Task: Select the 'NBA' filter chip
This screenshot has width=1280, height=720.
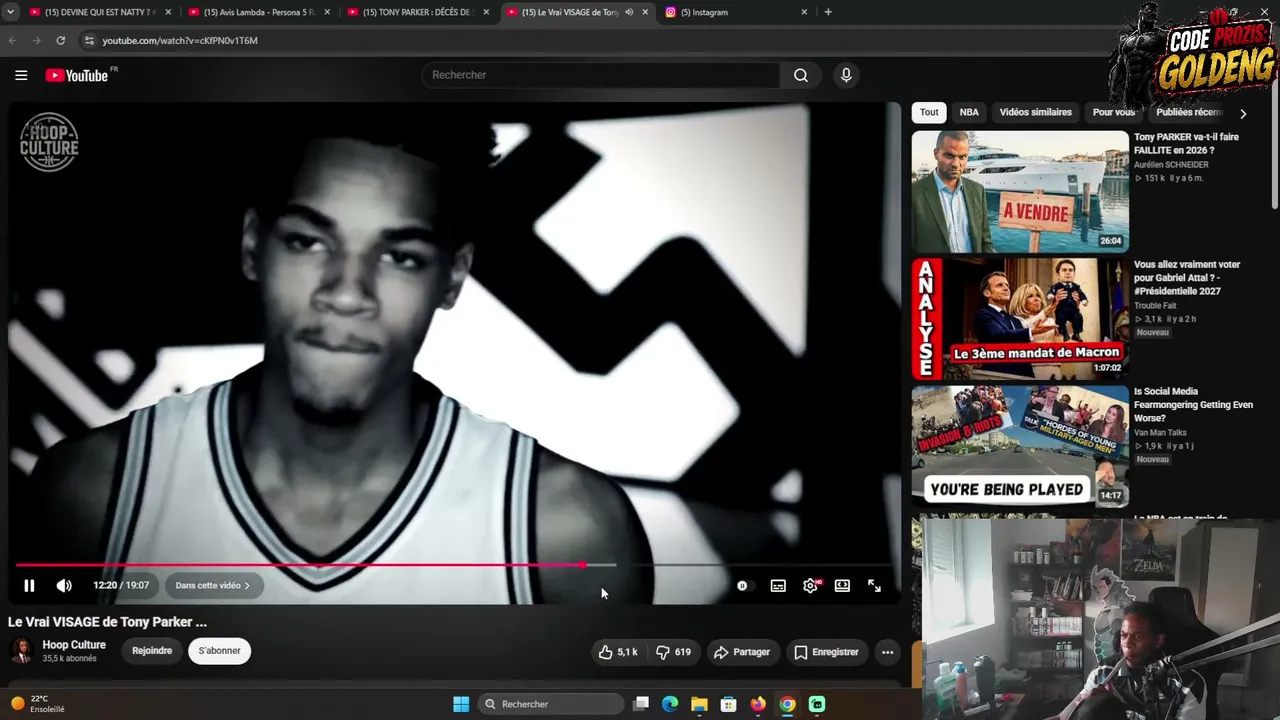Action: (x=969, y=113)
